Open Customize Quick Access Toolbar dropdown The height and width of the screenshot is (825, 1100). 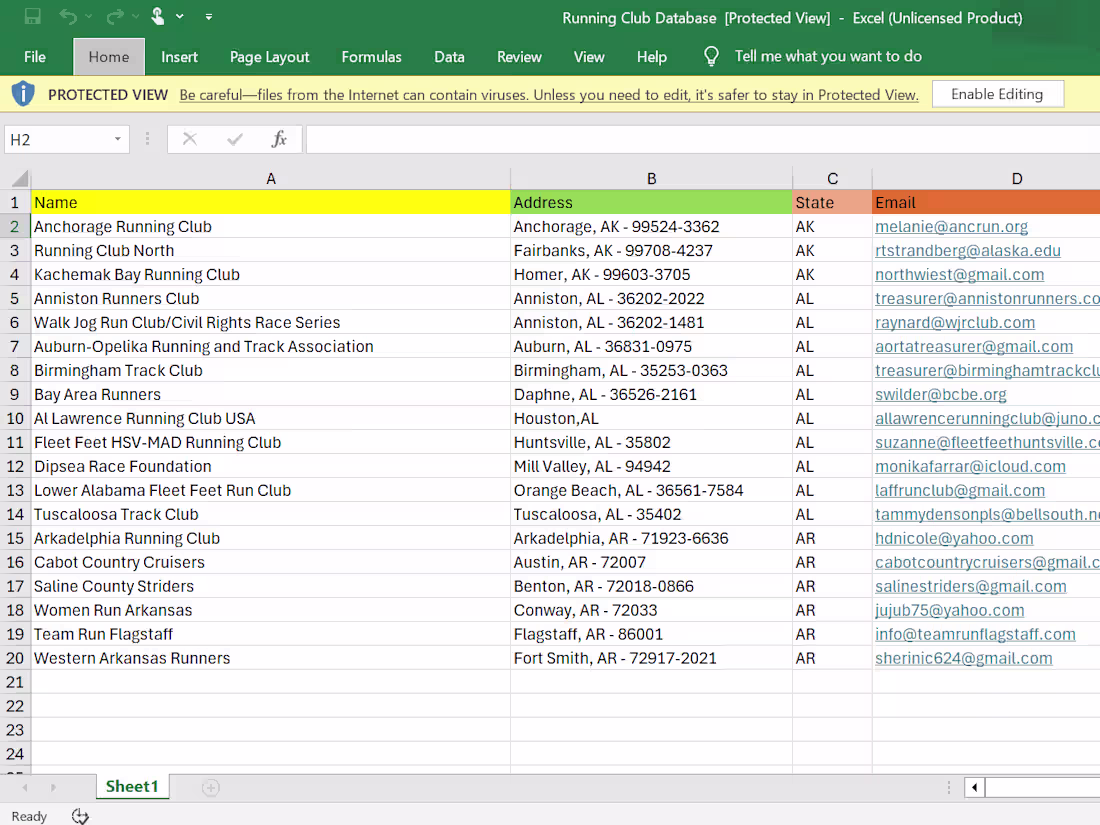[209, 17]
